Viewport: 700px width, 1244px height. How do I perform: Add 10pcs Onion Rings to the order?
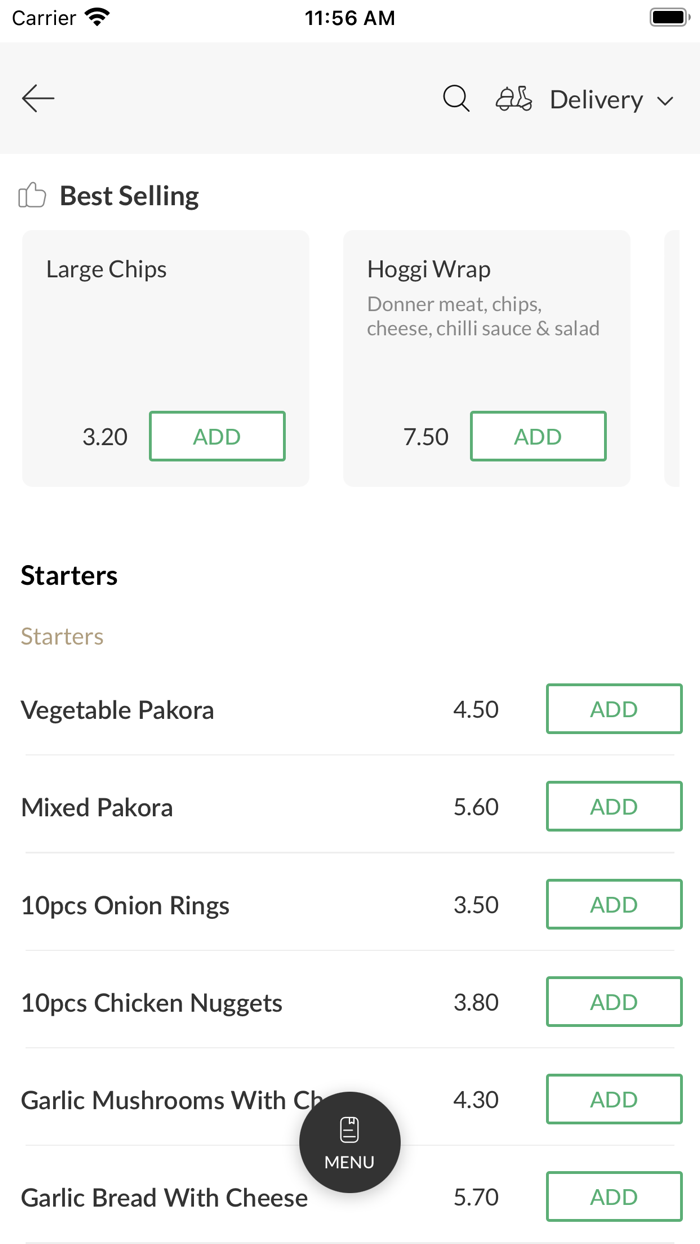(x=613, y=904)
